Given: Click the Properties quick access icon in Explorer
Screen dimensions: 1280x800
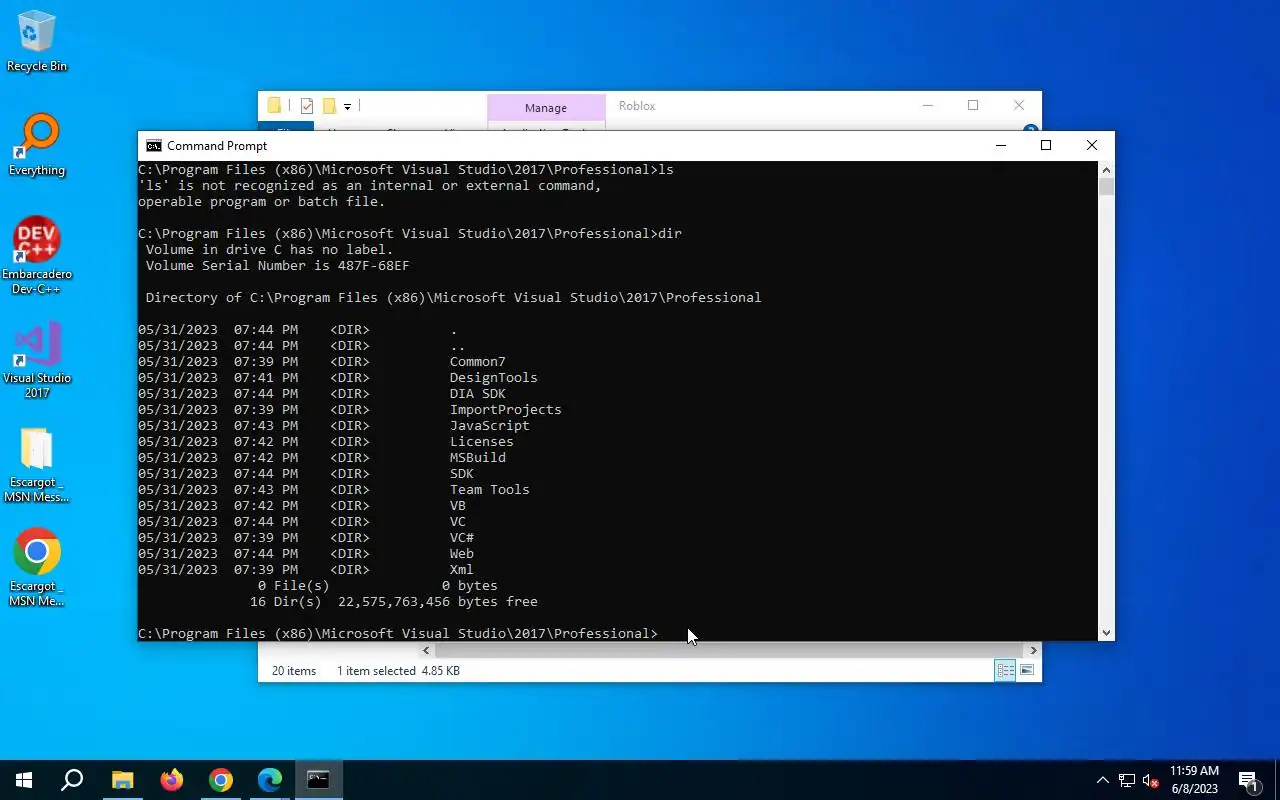Looking at the screenshot, I should pyautogui.click(x=307, y=106).
